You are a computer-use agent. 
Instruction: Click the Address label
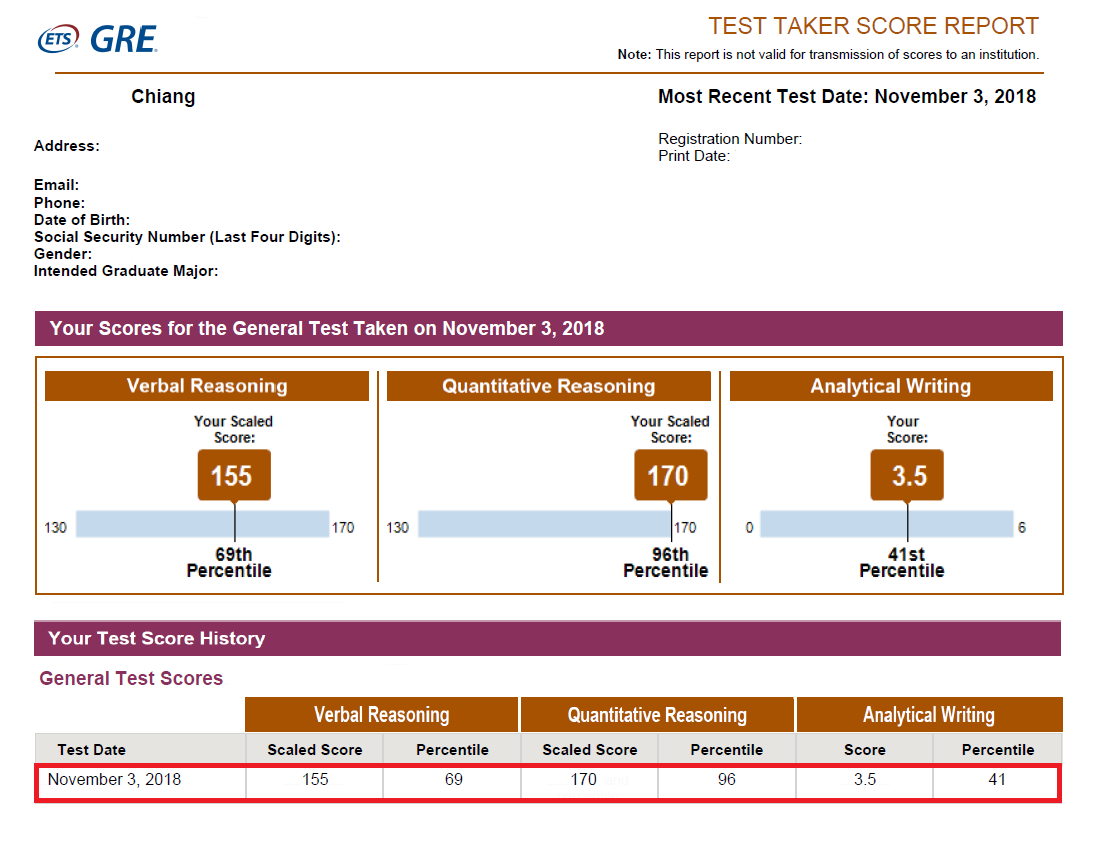67,146
